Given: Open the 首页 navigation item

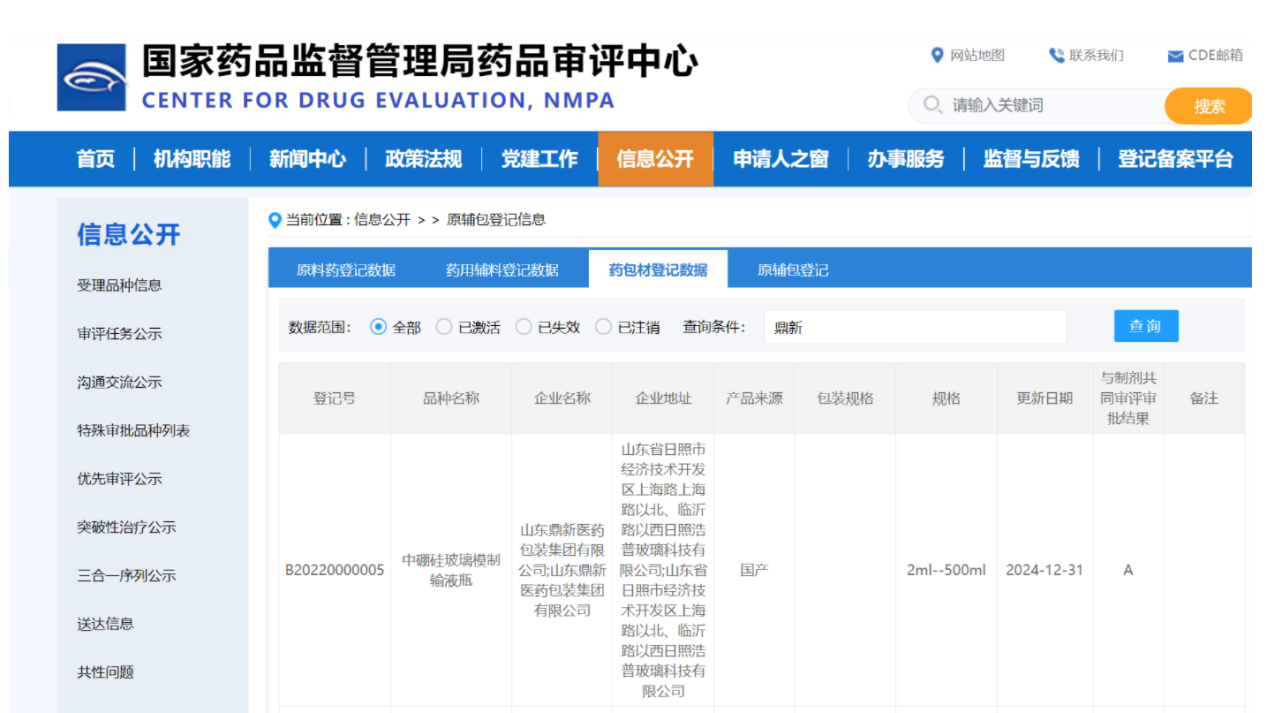Looking at the screenshot, I should 96,159.
